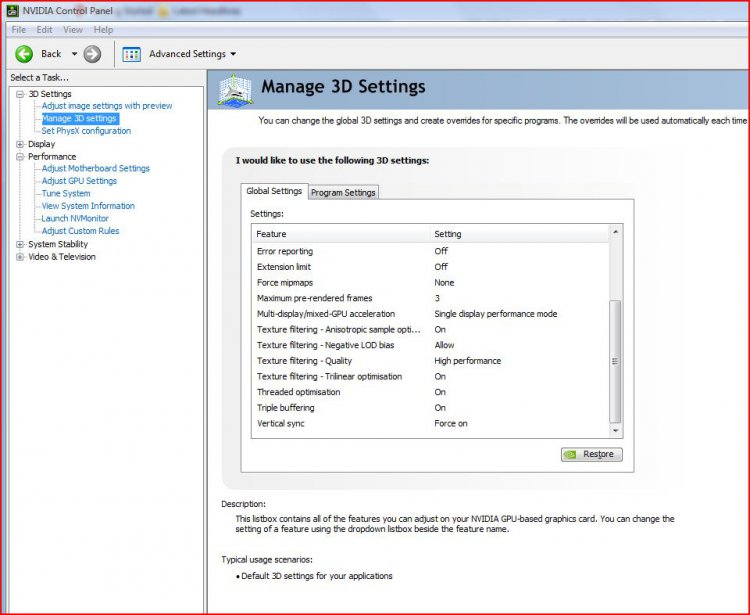Click the Force on vertical sync value

(x=451, y=423)
